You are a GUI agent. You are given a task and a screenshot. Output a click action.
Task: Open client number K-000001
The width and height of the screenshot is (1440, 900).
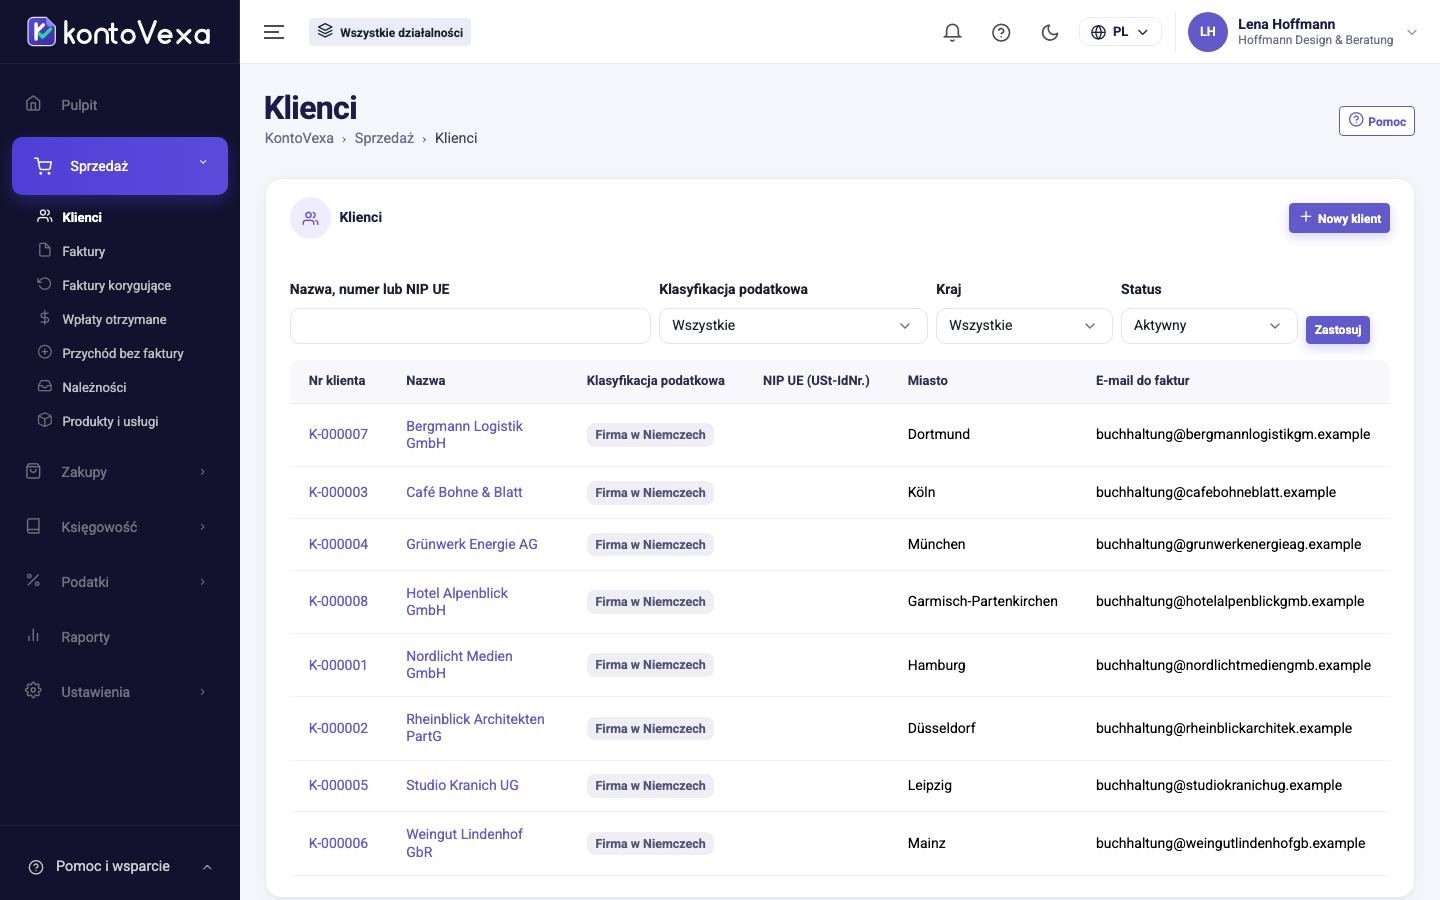tap(338, 665)
